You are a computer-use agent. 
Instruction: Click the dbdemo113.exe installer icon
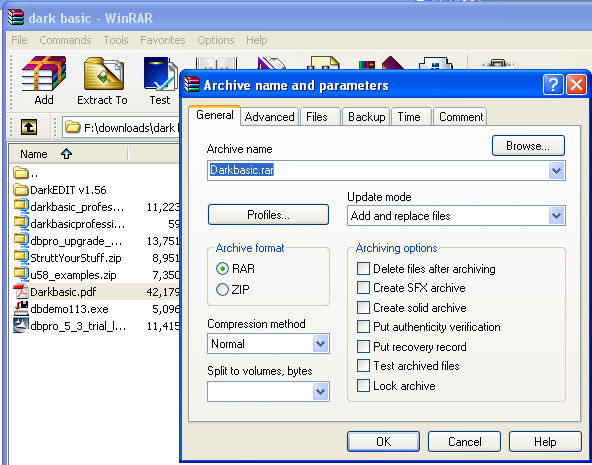coord(20,308)
